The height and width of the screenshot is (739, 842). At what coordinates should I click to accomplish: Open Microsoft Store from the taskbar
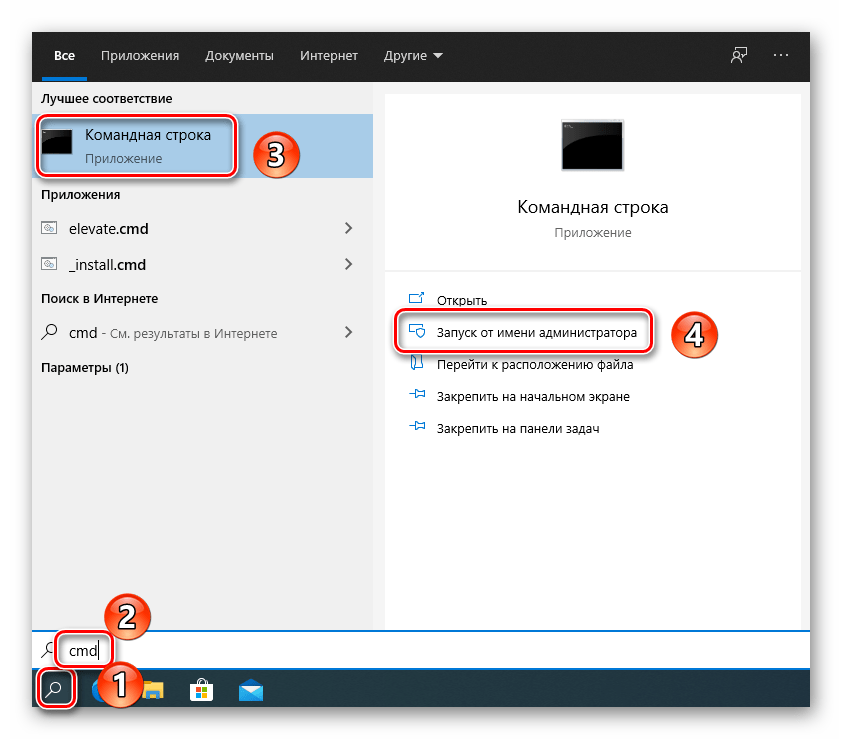coord(201,690)
